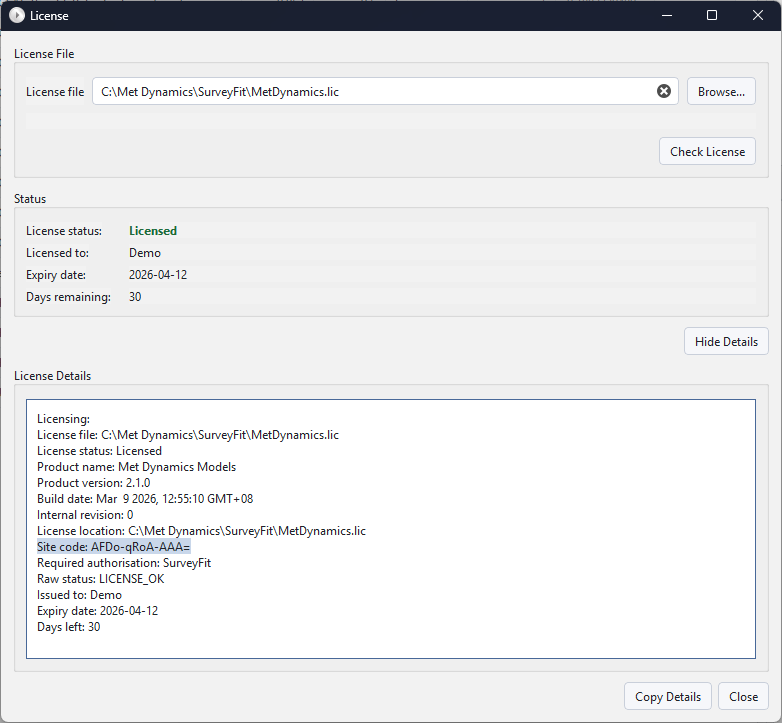Minimize the License window
Image resolution: width=782 pixels, height=723 pixels.
666,16
